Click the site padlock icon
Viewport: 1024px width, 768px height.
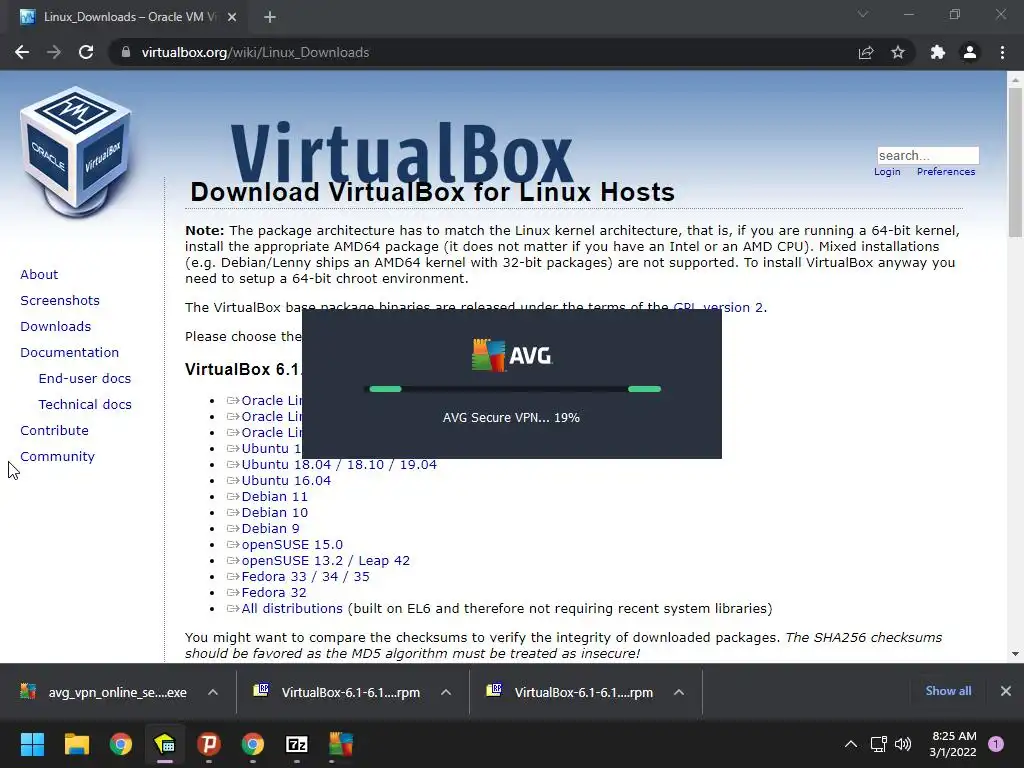click(126, 52)
